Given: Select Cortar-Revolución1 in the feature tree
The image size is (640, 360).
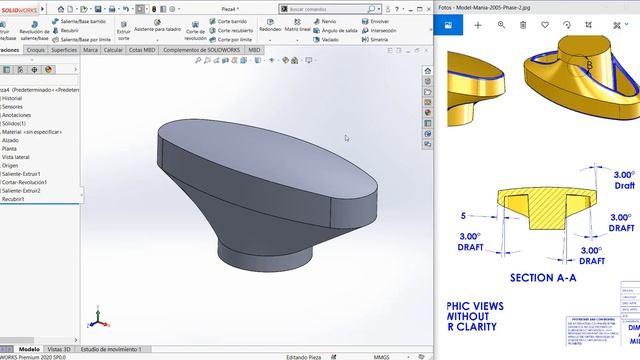Looking at the screenshot, I should click(x=24, y=182).
